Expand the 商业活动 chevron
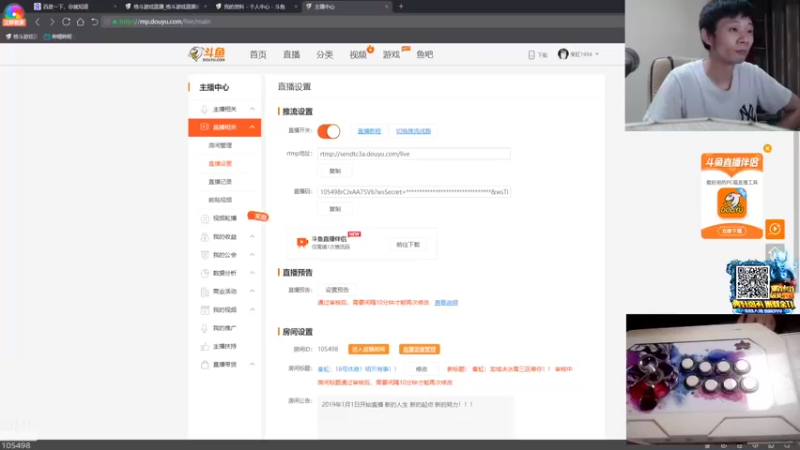 coord(252,291)
